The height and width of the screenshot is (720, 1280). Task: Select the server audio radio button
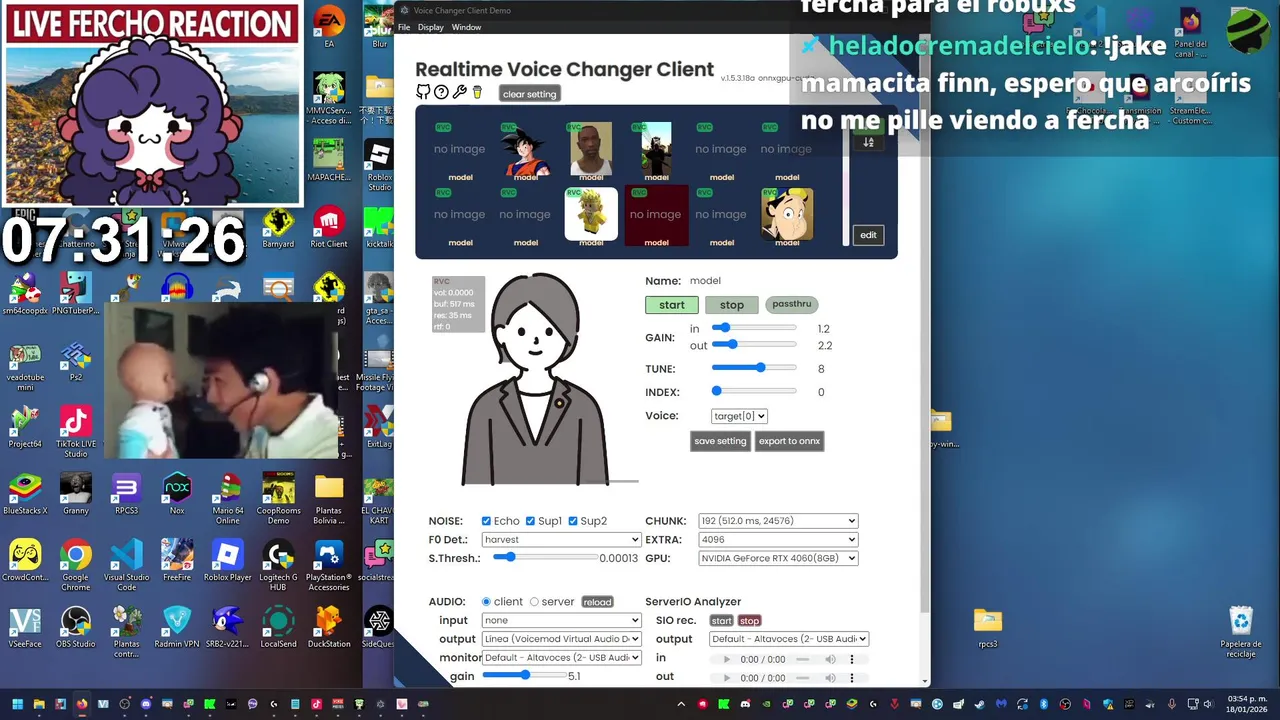[x=534, y=602]
